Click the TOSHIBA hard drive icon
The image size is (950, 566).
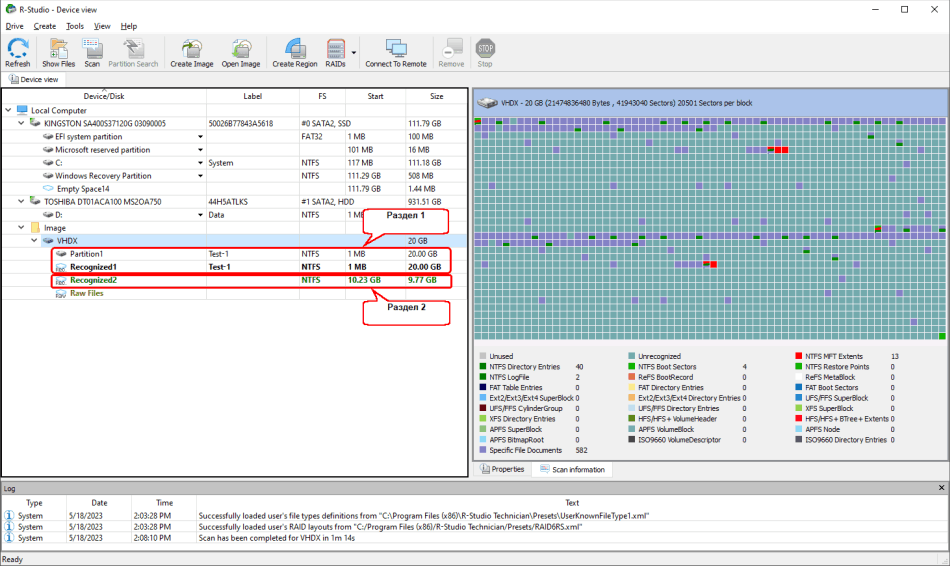(35, 201)
